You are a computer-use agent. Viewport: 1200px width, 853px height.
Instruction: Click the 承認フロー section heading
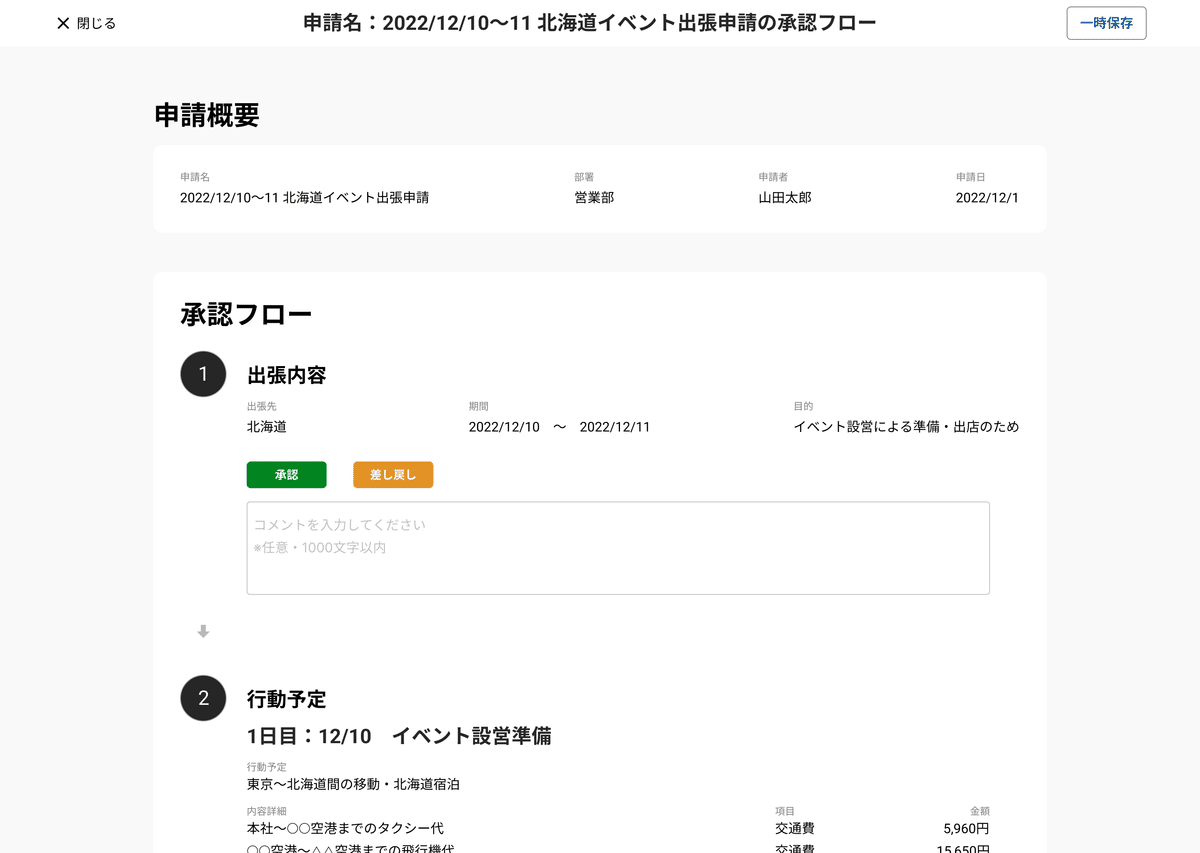pyautogui.click(x=246, y=315)
